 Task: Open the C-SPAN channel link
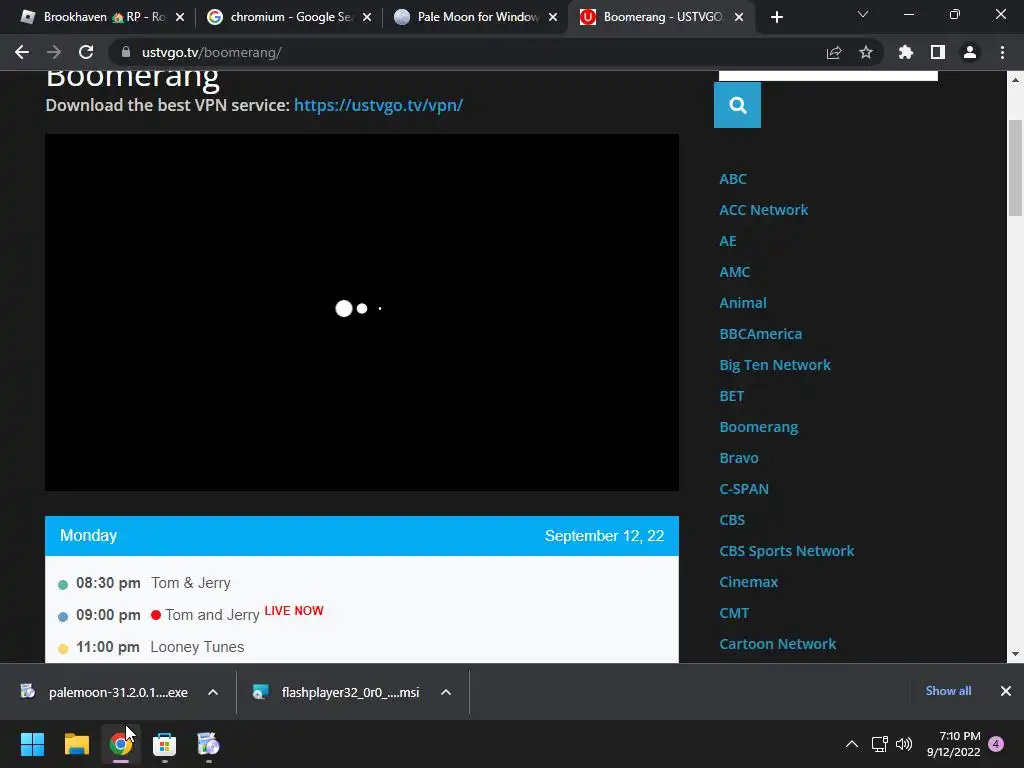(x=744, y=489)
